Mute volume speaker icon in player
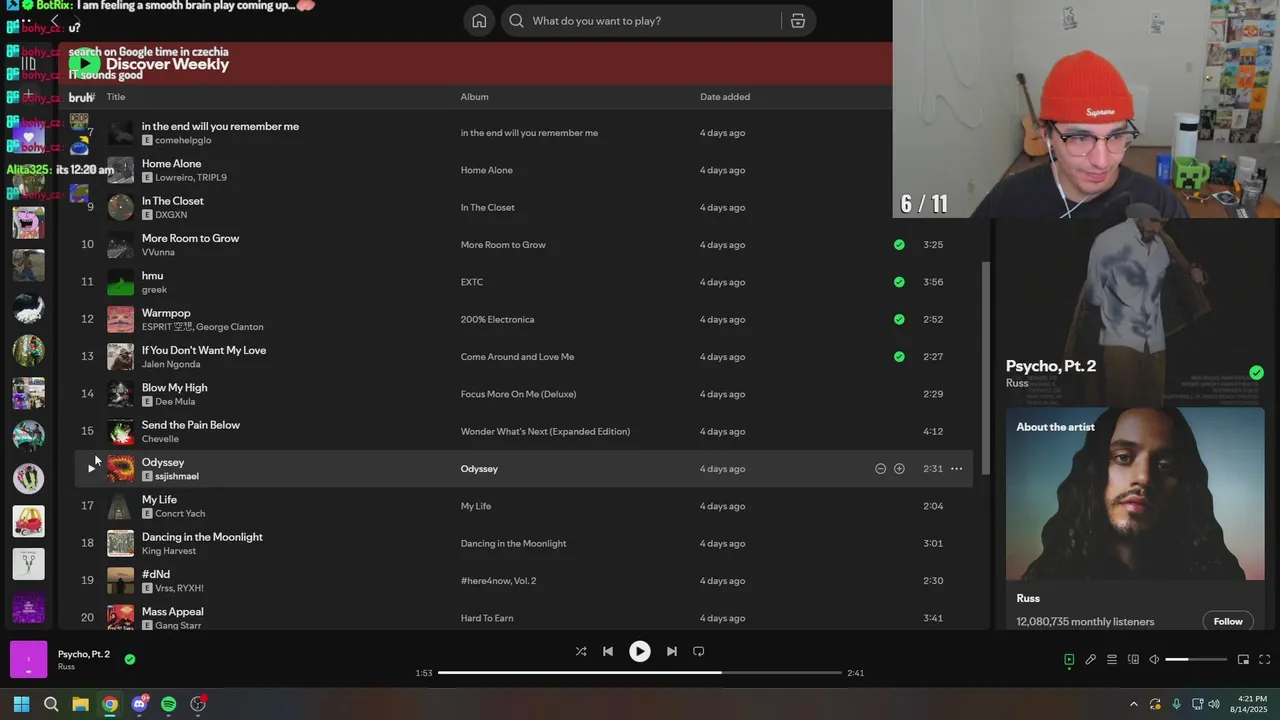 pyautogui.click(x=1154, y=660)
